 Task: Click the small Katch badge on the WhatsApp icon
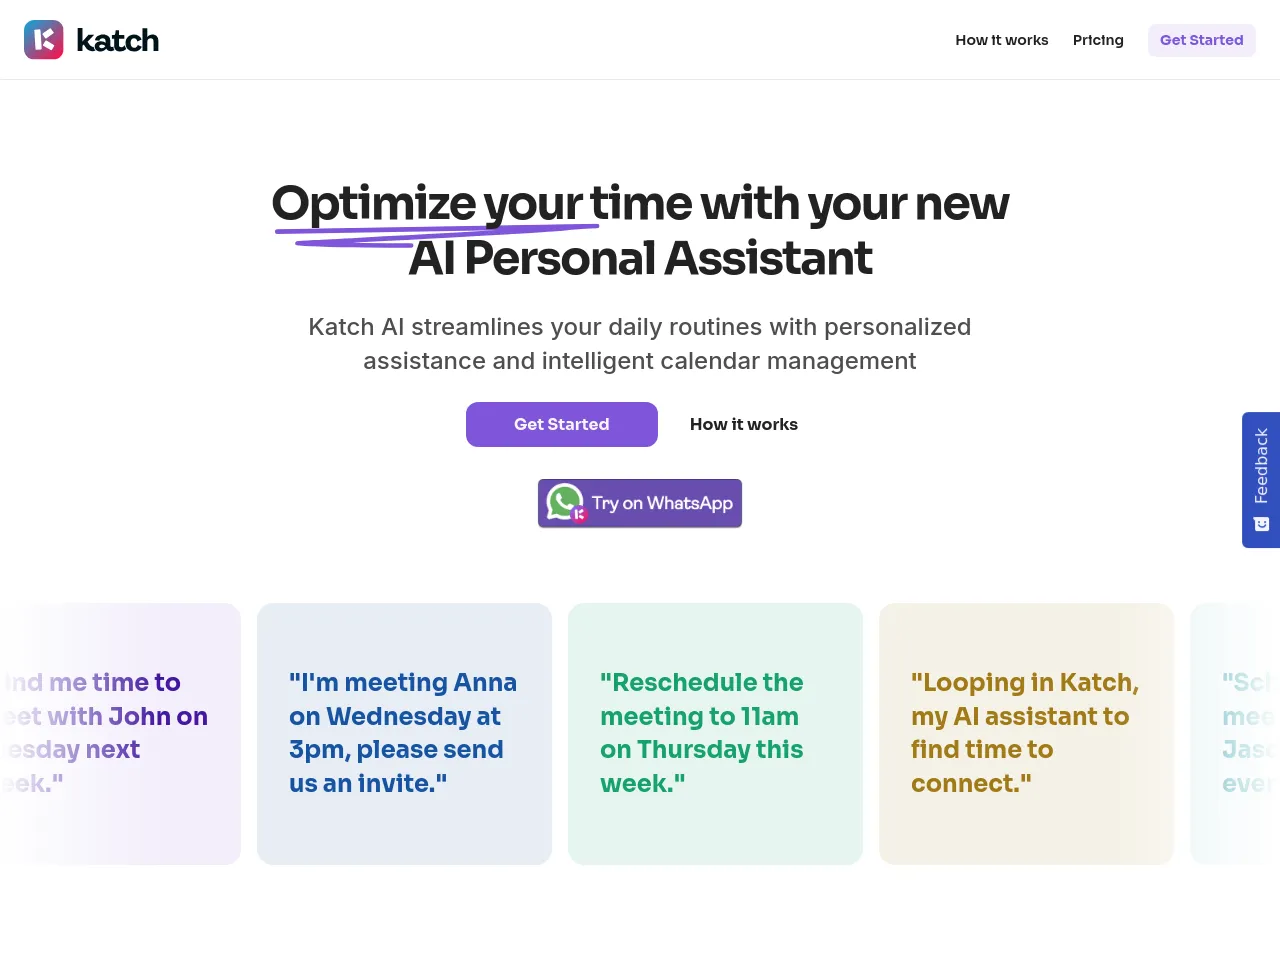(x=579, y=515)
